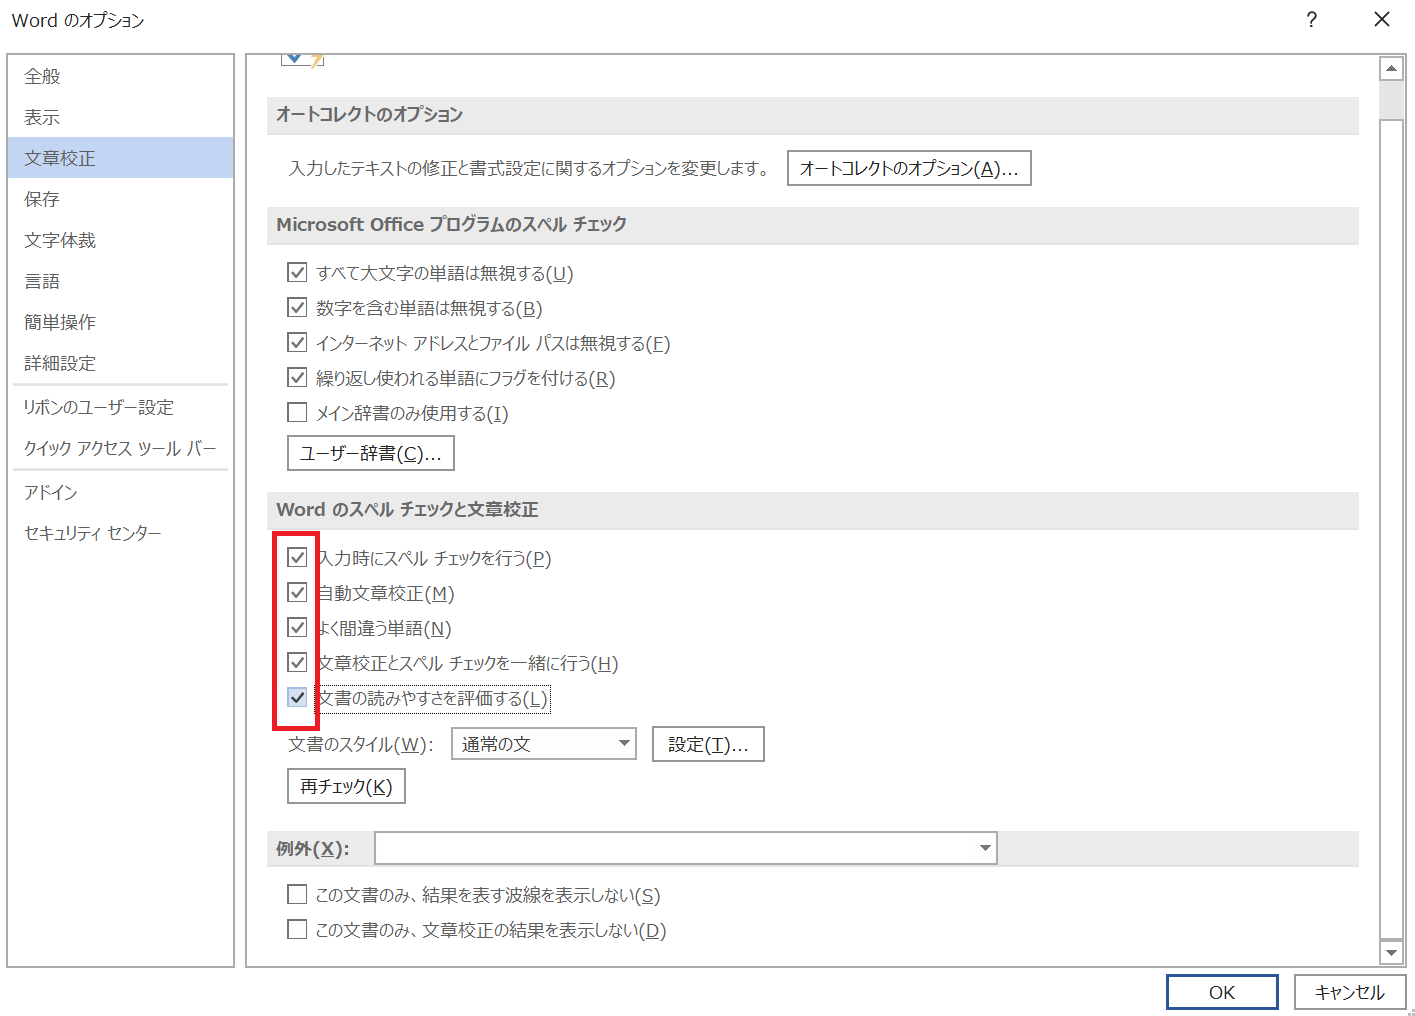Click the 再チェック(K) button

tap(346, 786)
